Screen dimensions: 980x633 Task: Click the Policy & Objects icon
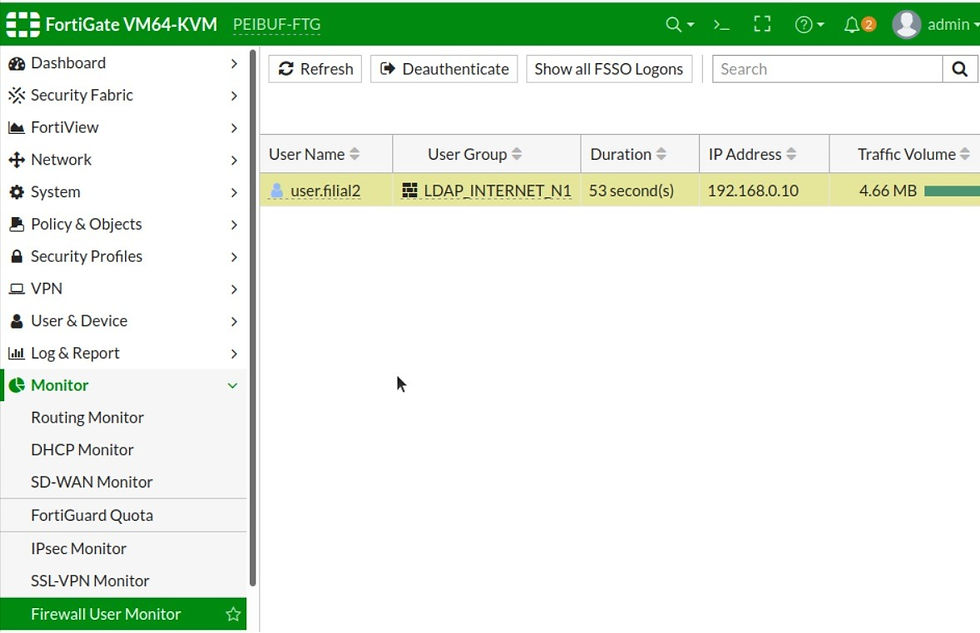click(17, 224)
